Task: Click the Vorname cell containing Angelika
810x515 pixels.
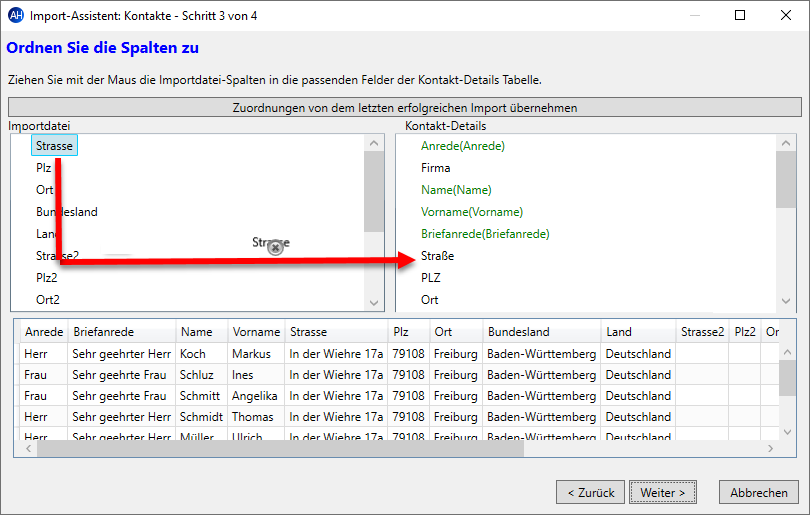Action: coord(254,396)
